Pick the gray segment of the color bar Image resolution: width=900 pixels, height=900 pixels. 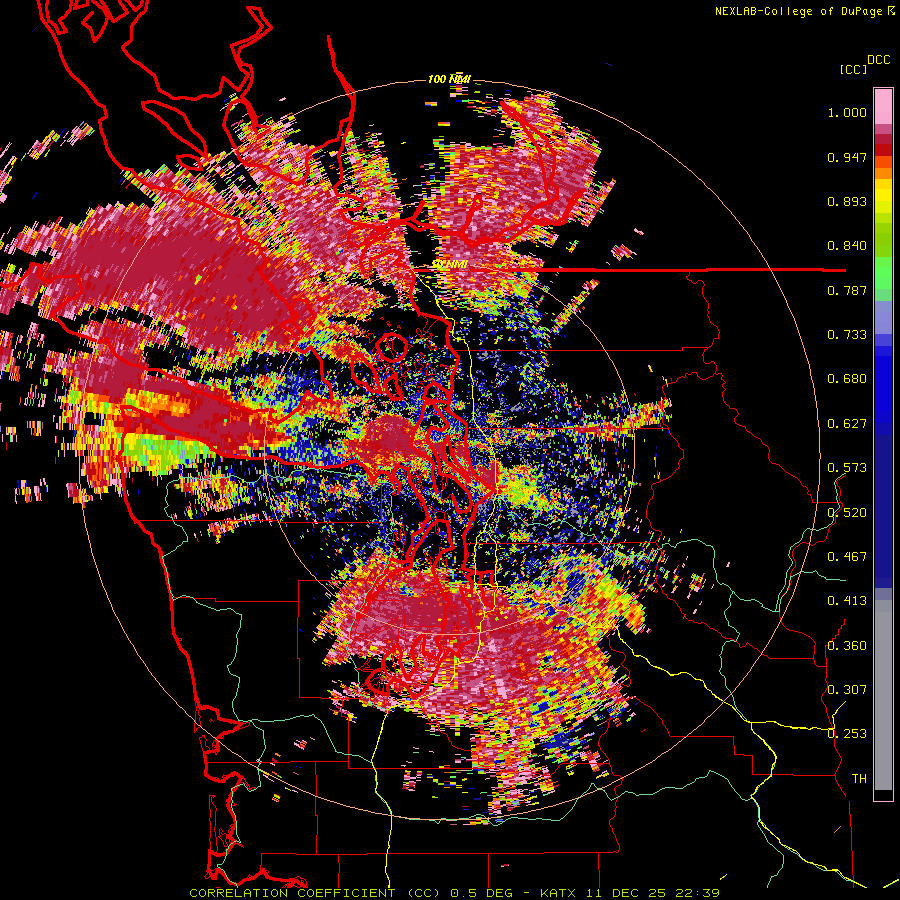883,695
